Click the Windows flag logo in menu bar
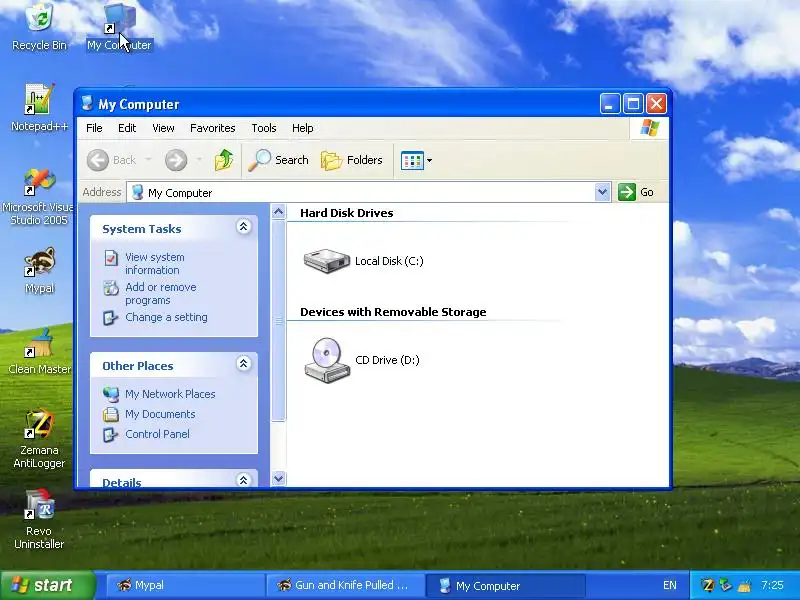 649,128
